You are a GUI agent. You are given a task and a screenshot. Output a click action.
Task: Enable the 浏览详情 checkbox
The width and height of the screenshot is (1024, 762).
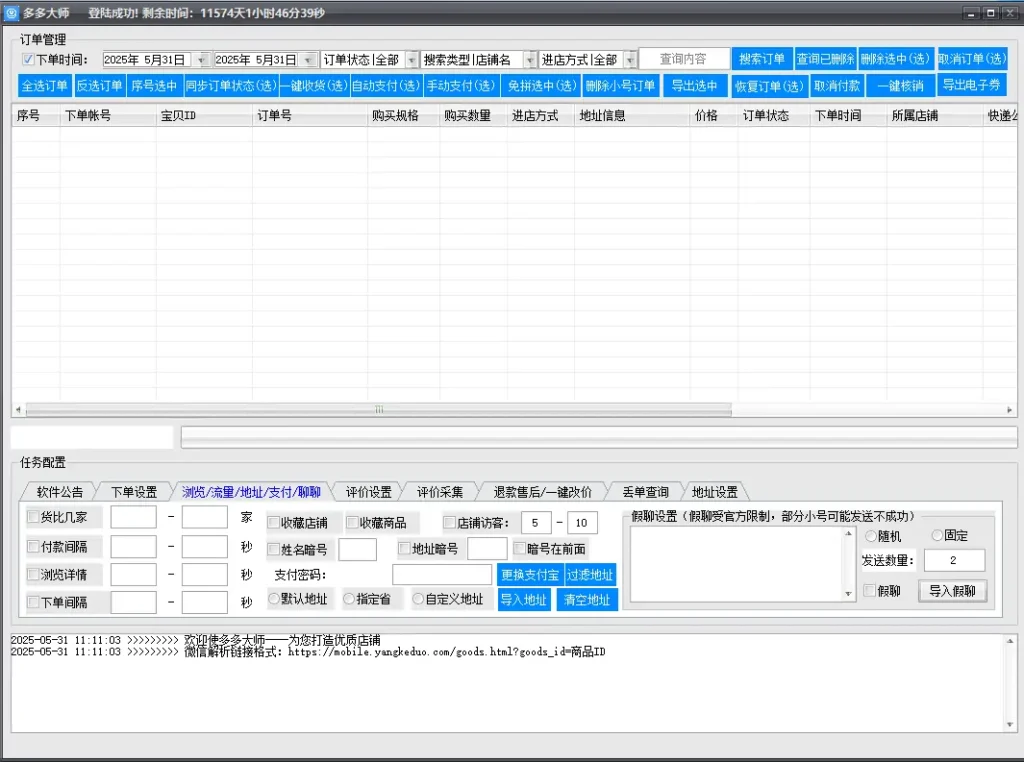(33, 575)
